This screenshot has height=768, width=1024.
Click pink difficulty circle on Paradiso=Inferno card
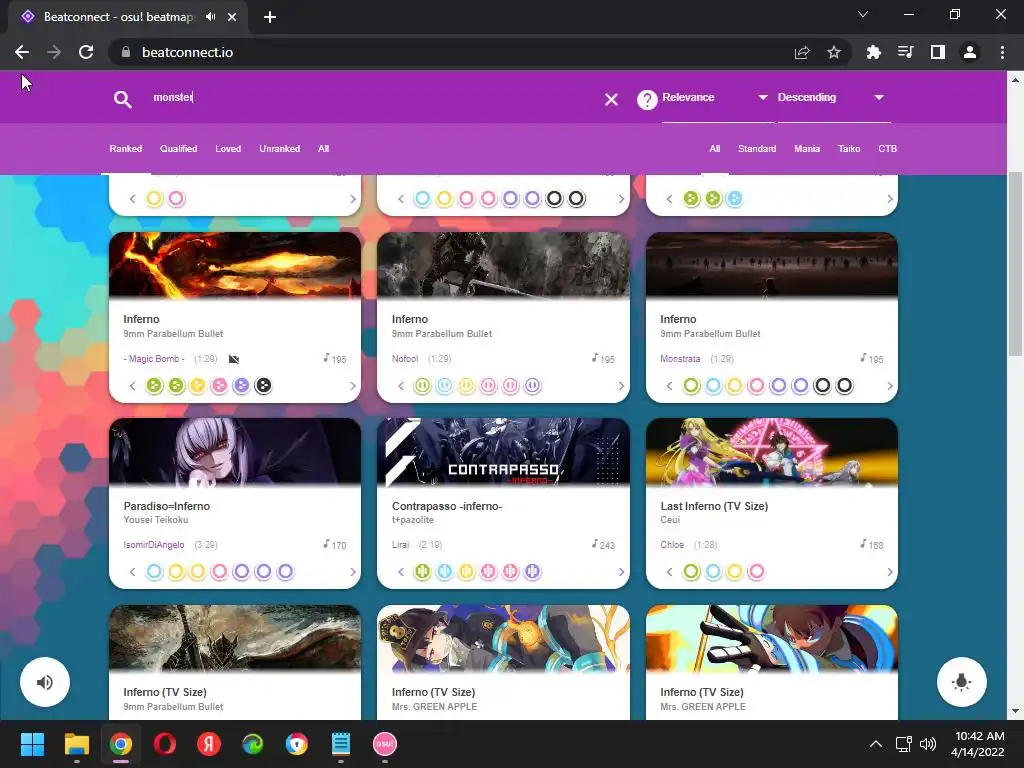pos(219,572)
